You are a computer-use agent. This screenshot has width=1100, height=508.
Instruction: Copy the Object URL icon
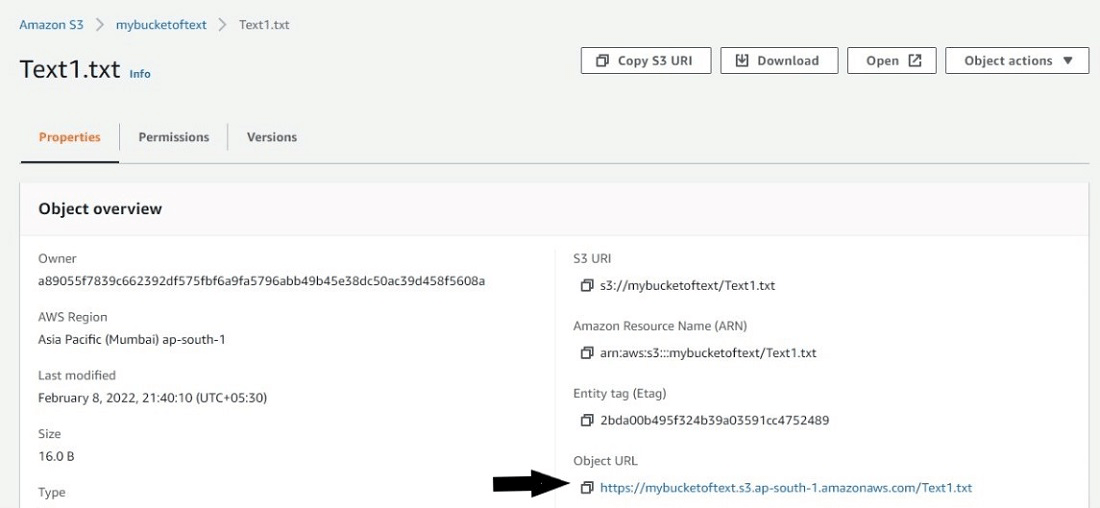pos(586,487)
